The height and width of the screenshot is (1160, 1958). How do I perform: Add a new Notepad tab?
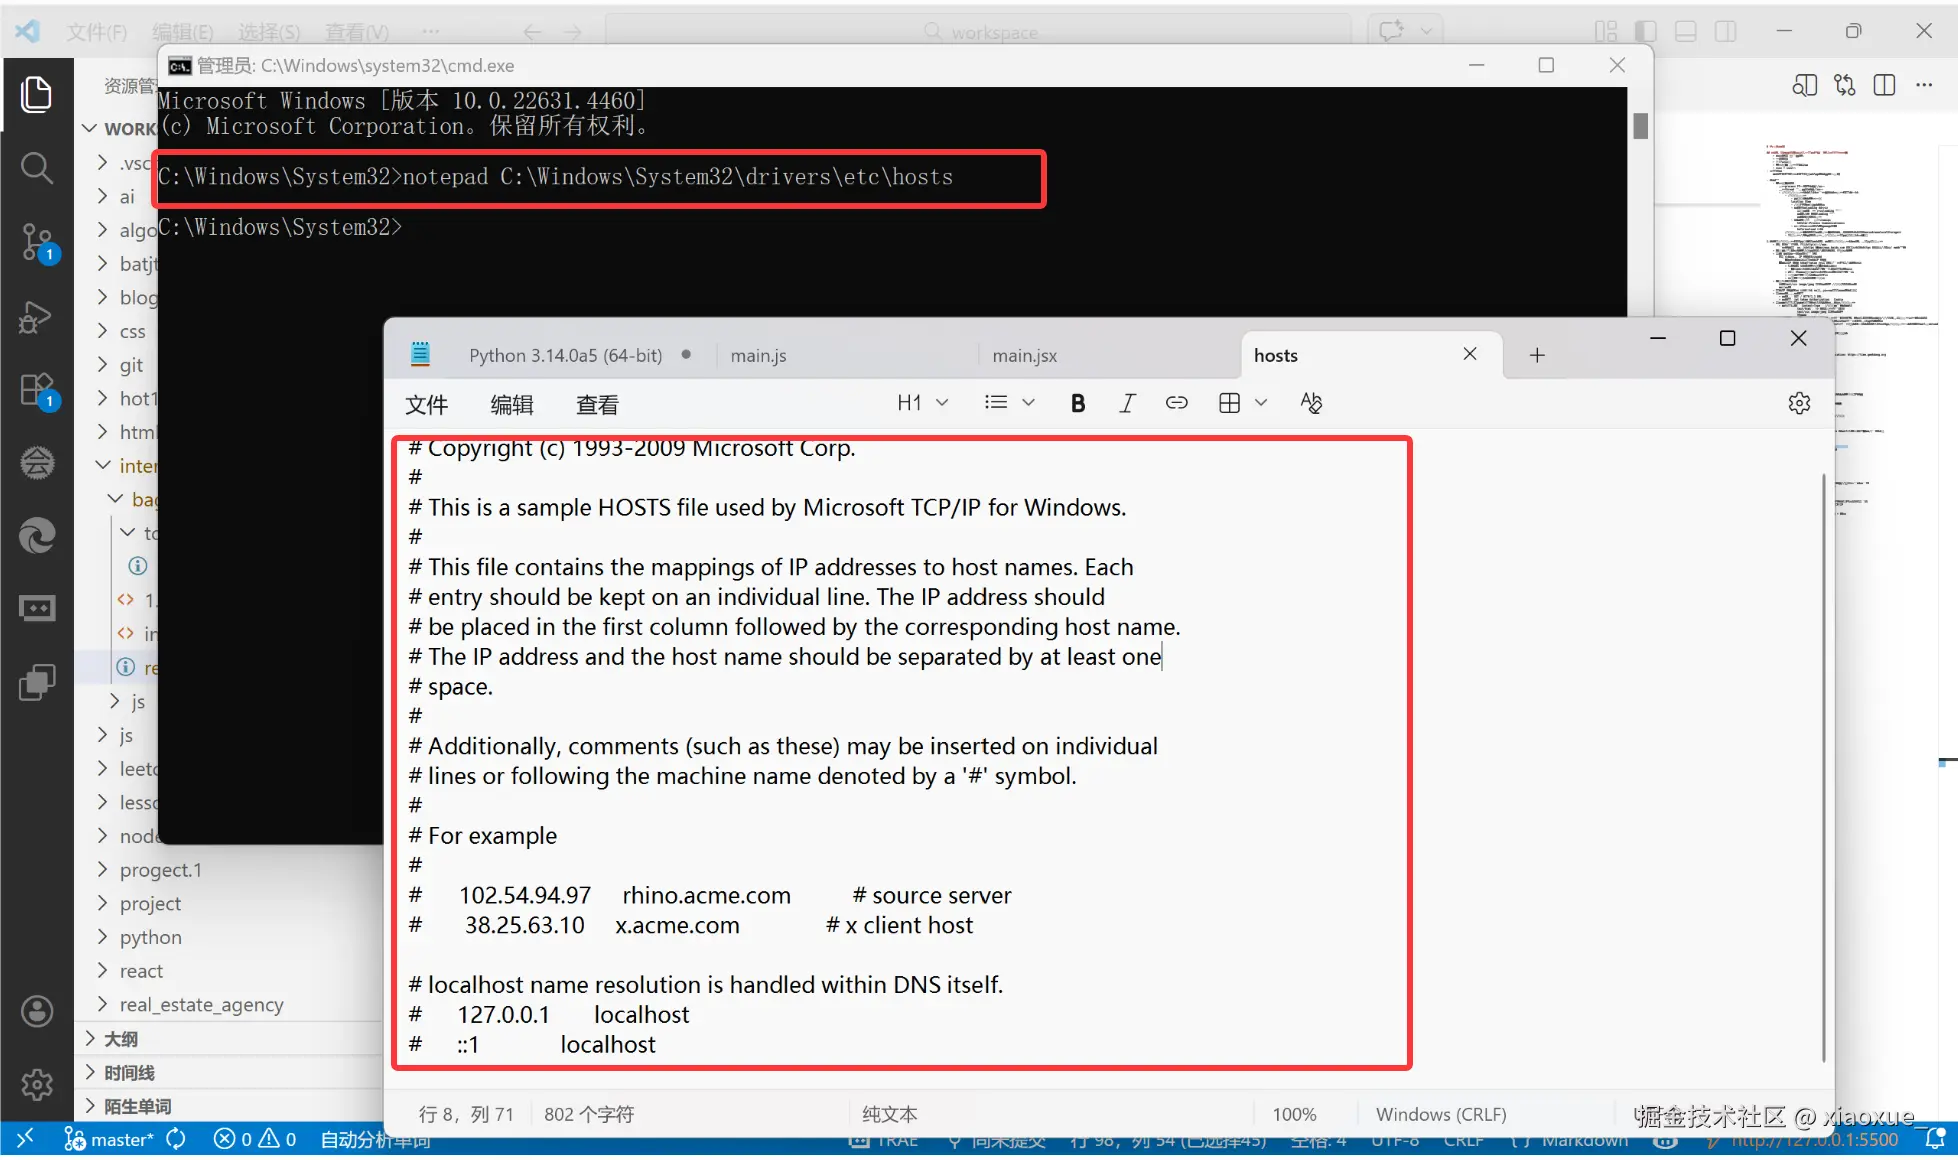[x=1537, y=355]
